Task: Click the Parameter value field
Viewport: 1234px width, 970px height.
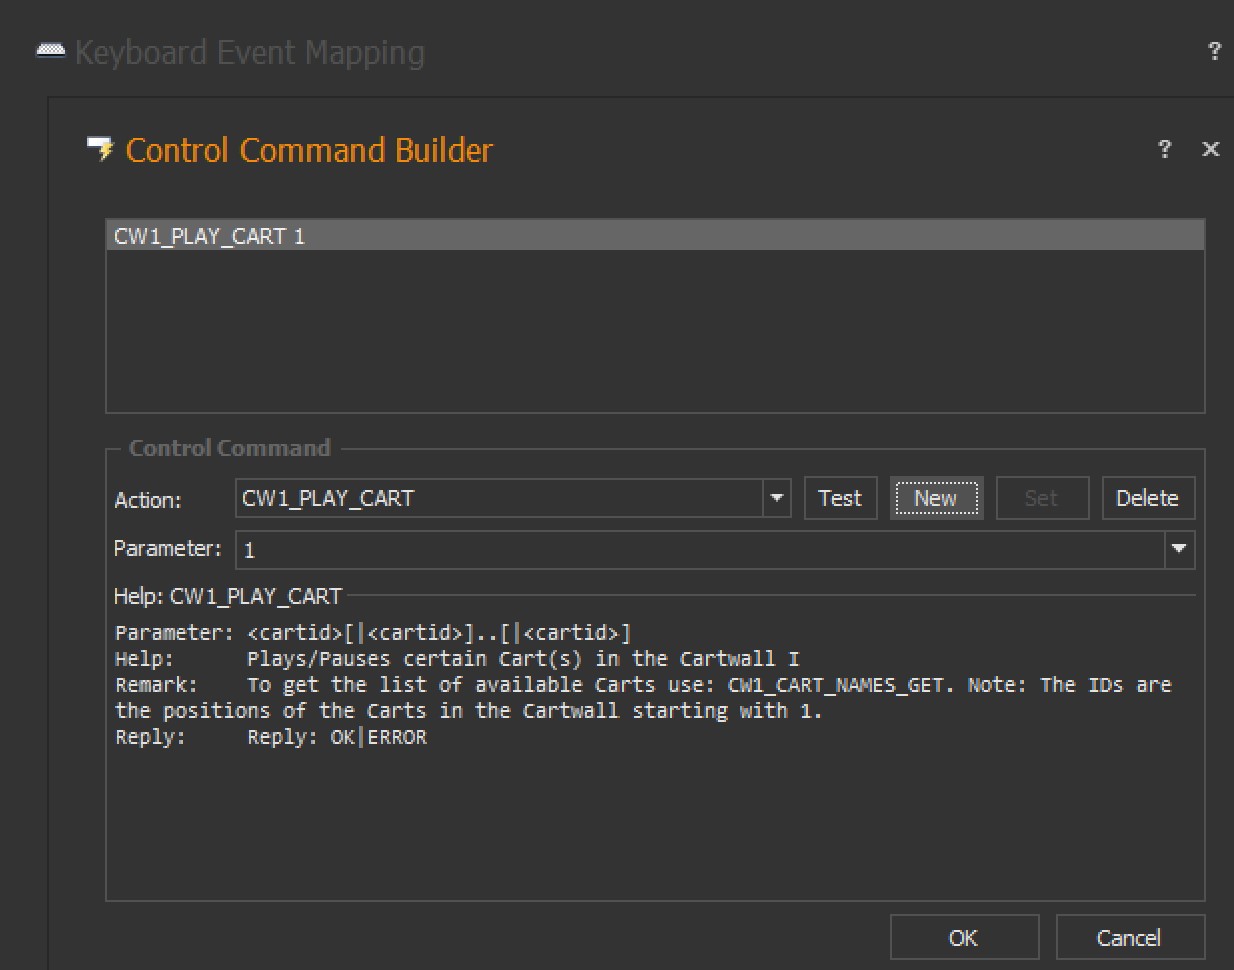Action: pyautogui.click(x=700, y=549)
